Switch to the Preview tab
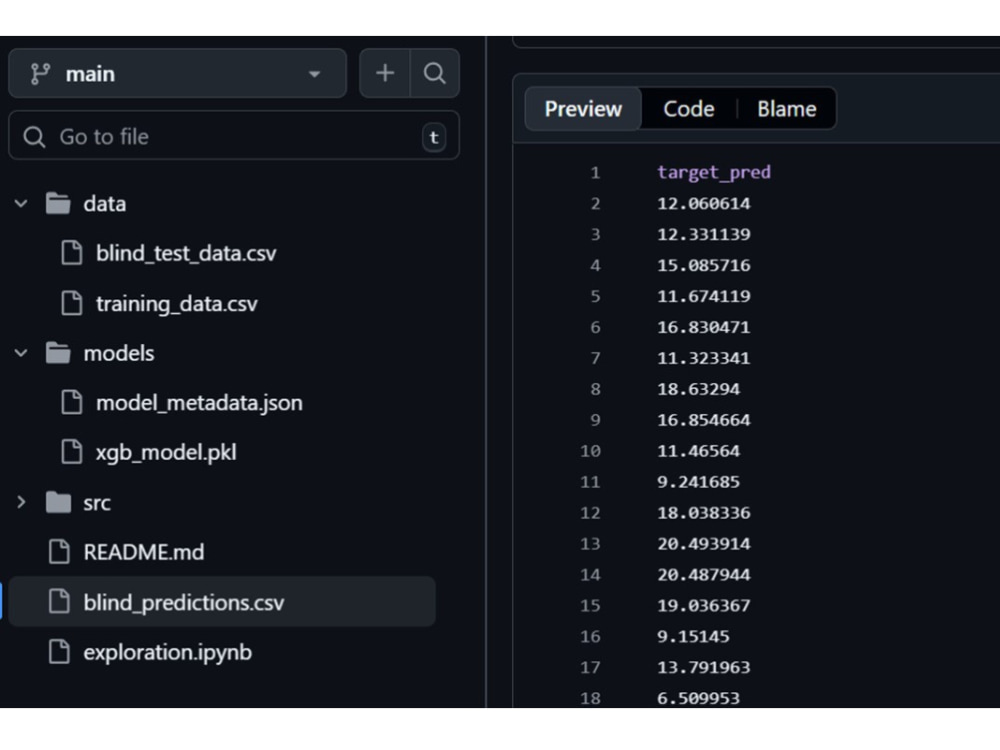 583,109
